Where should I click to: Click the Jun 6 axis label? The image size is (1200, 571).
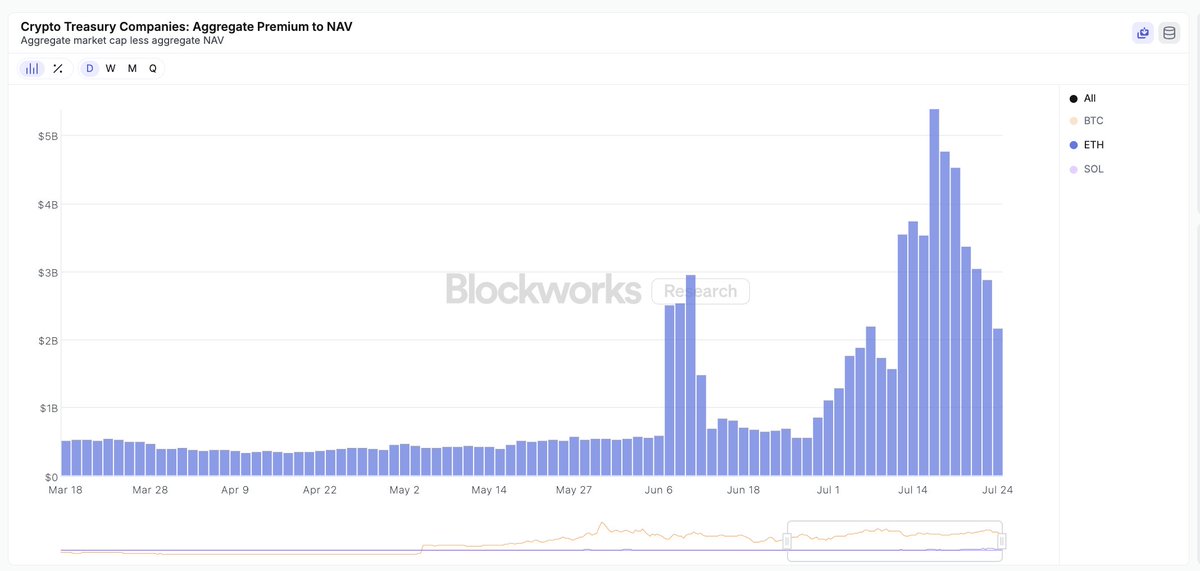point(660,490)
